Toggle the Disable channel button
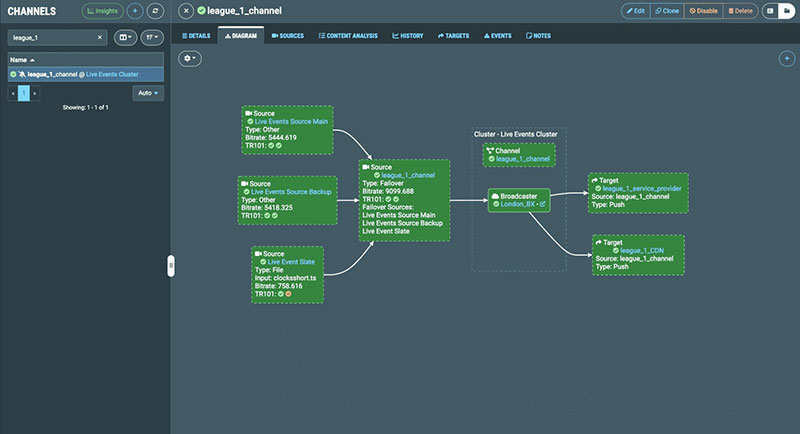 point(704,11)
